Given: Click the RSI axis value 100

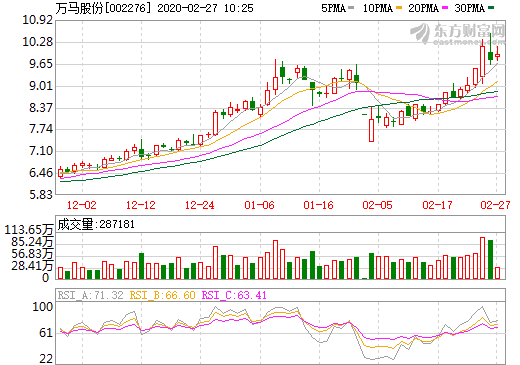Looking at the screenshot, I should [43, 307].
